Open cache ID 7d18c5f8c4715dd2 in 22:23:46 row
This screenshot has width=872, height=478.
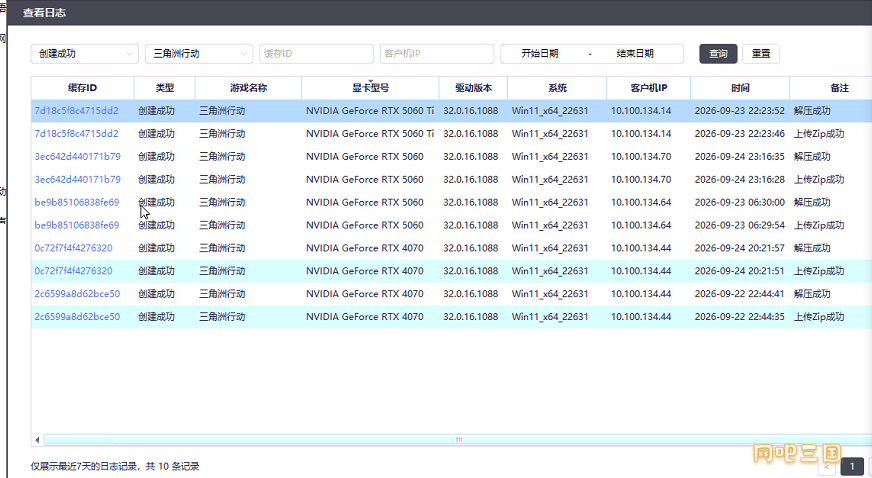point(76,133)
